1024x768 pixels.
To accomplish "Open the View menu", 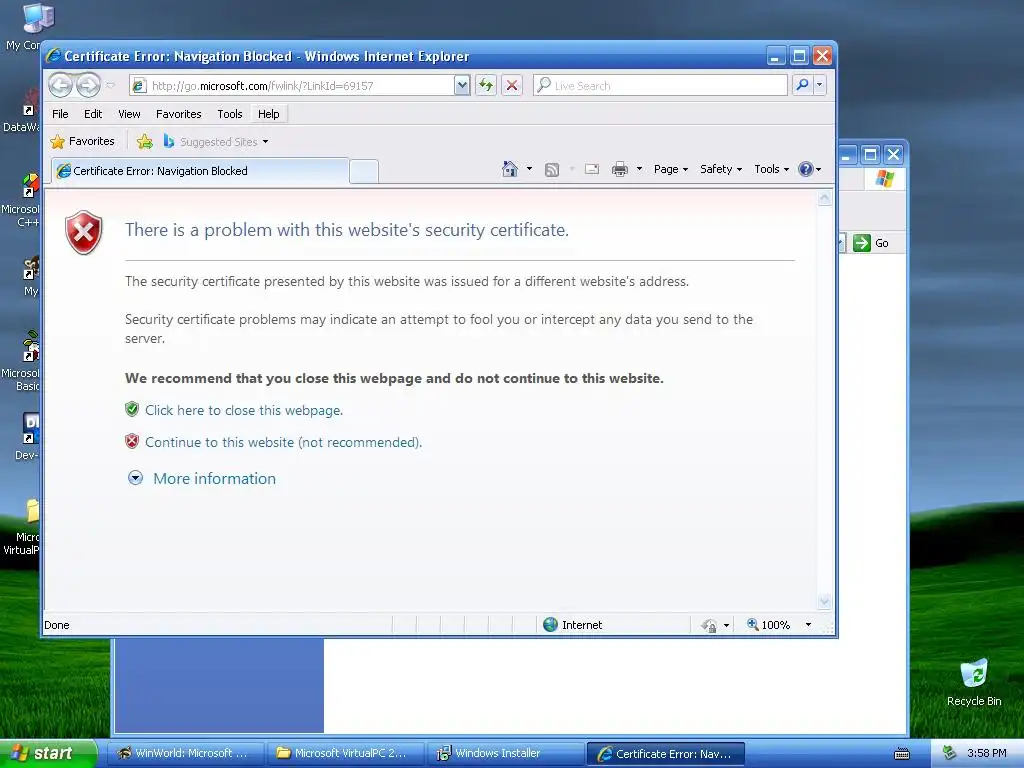I will coord(129,114).
